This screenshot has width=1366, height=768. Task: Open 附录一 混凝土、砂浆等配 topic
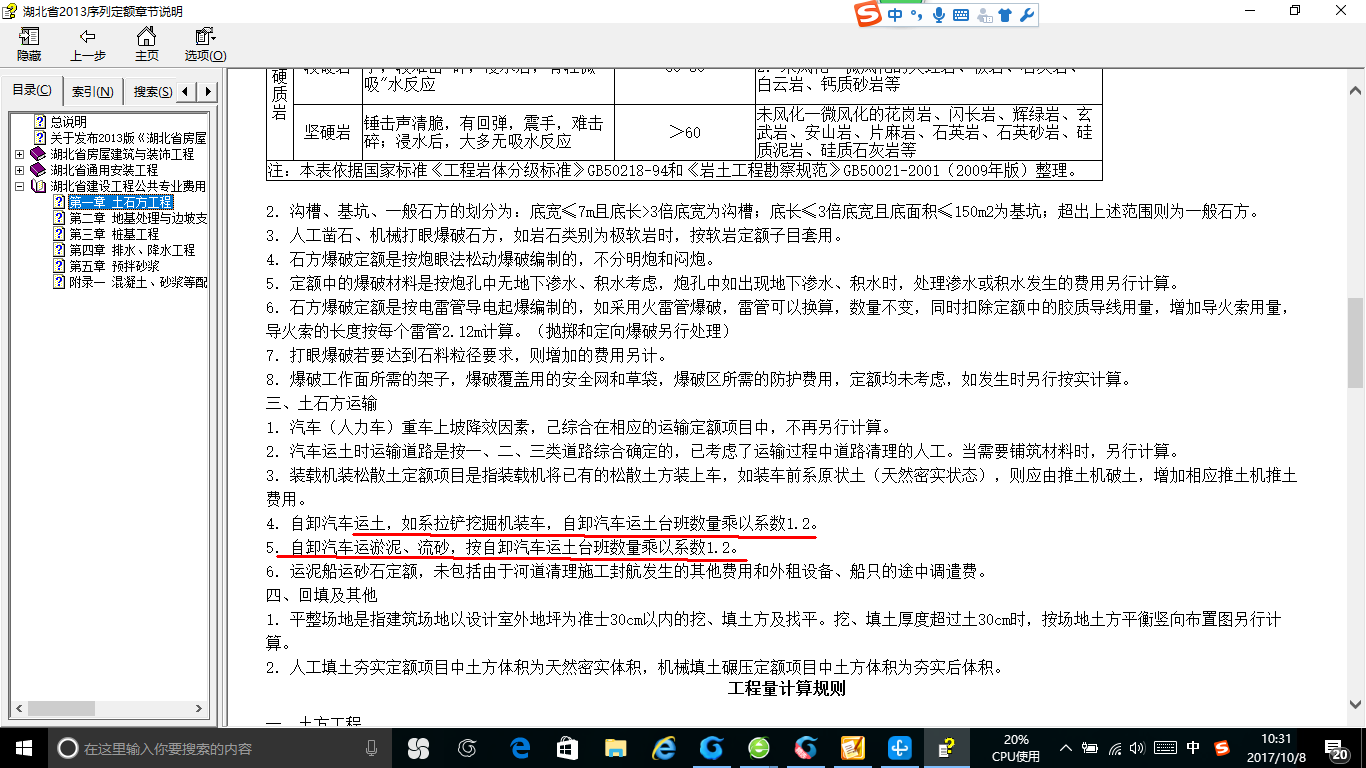pyautogui.click(x=137, y=282)
